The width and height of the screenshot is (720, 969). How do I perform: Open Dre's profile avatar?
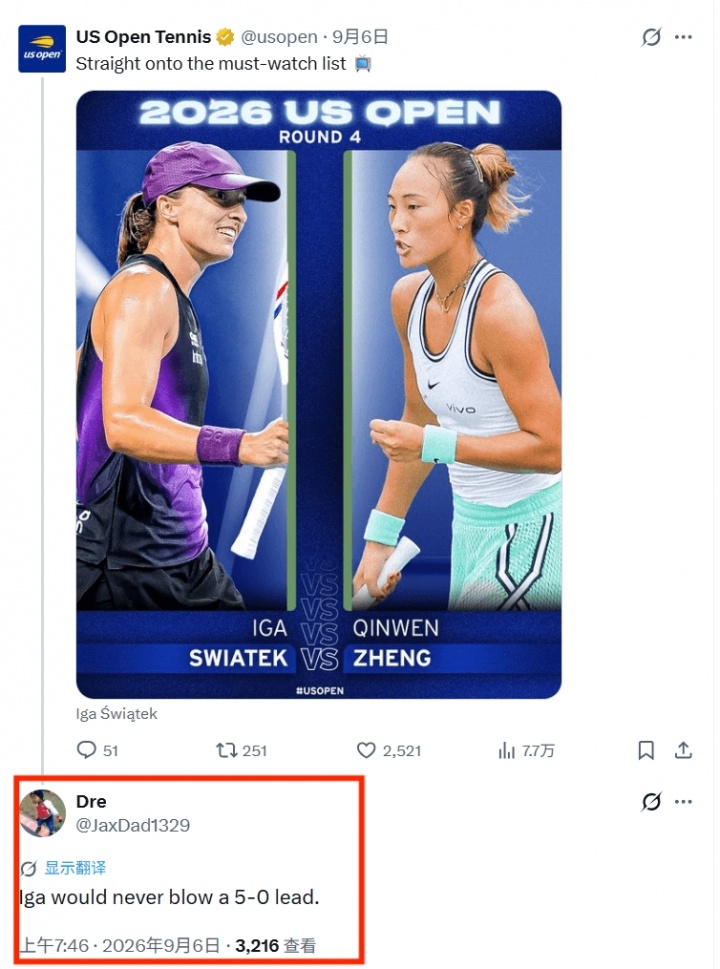coord(42,813)
